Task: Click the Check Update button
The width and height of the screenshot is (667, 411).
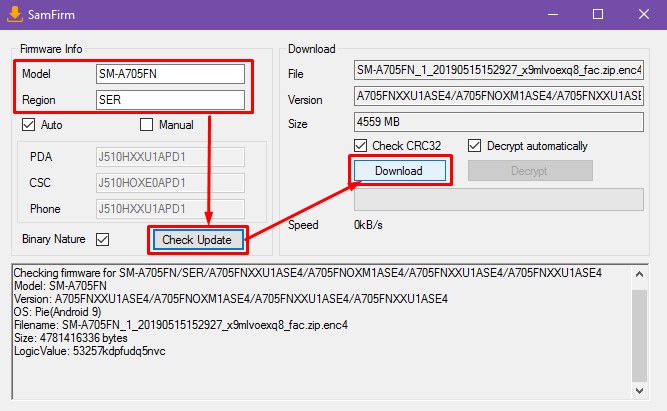Action: click(197, 240)
